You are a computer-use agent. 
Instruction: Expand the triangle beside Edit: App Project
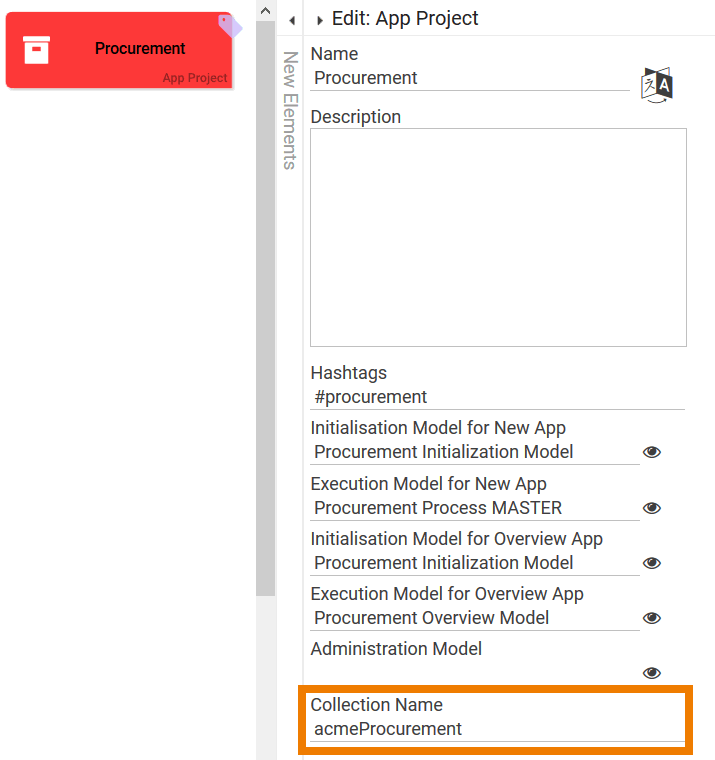319,20
